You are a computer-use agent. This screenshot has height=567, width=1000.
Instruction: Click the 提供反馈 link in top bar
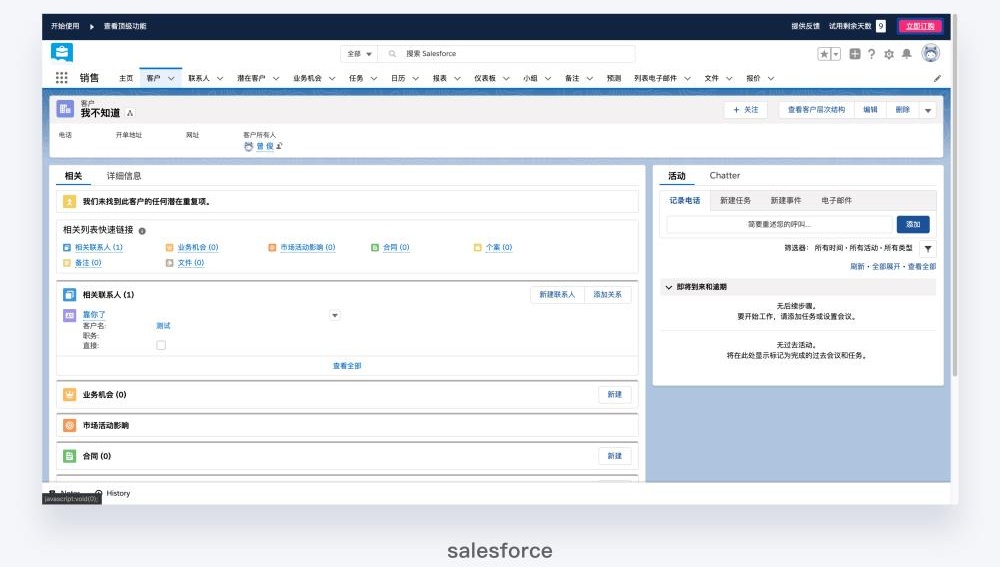[805, 26]
